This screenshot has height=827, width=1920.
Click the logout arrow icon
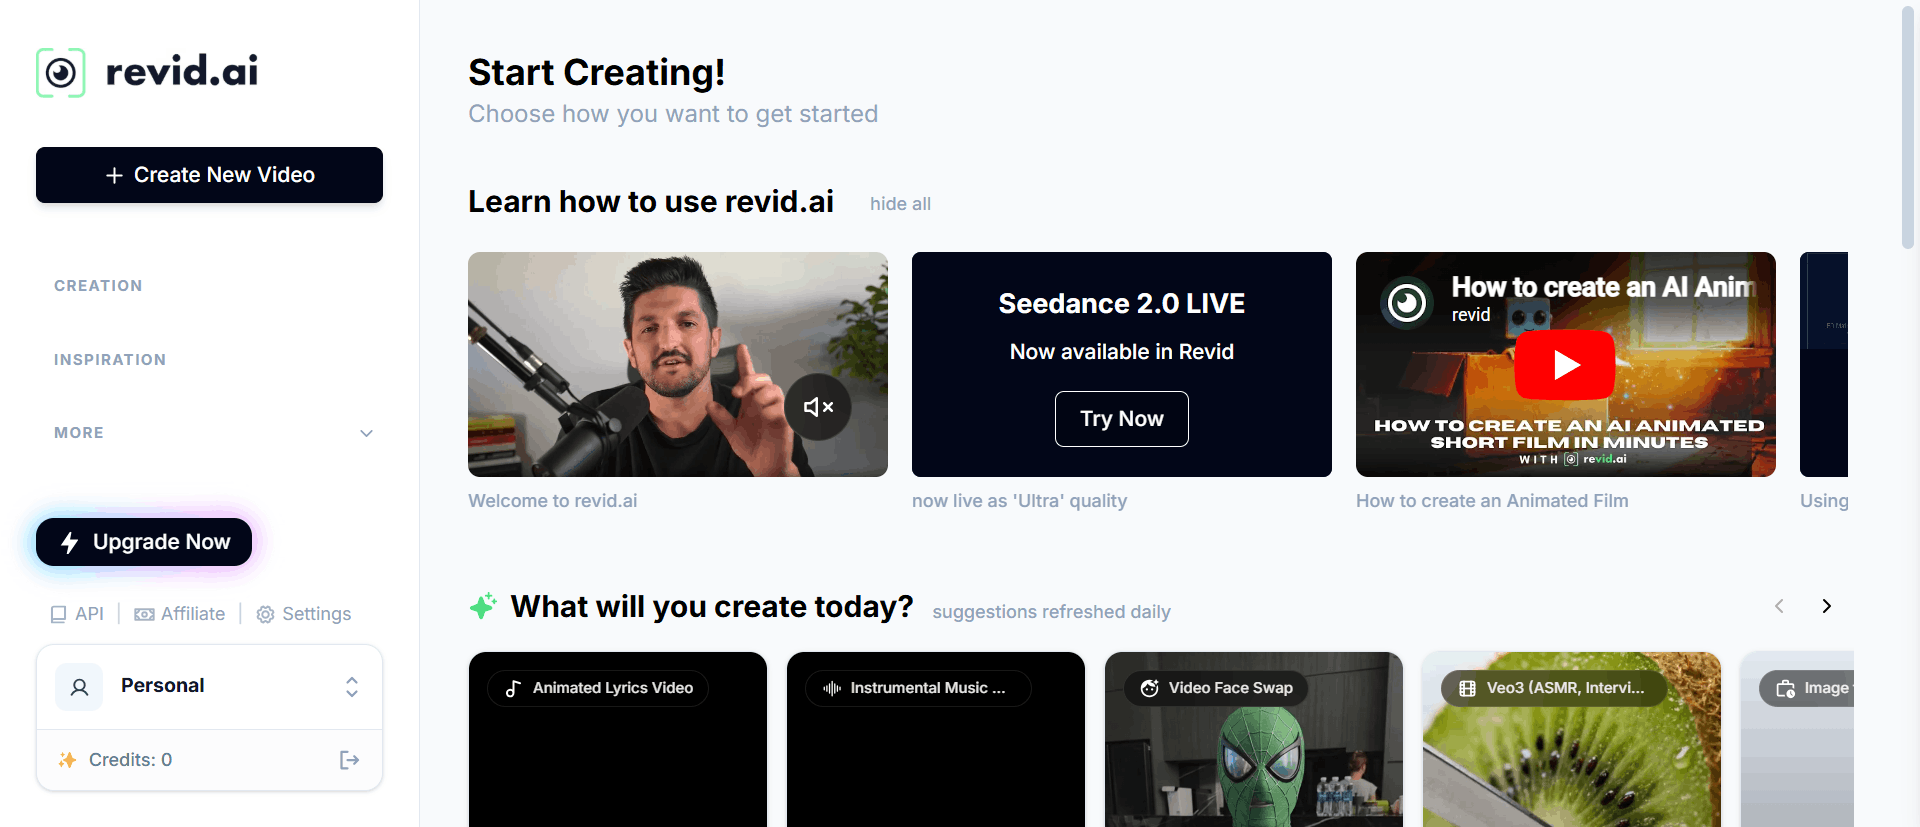(x=349, y=760)
